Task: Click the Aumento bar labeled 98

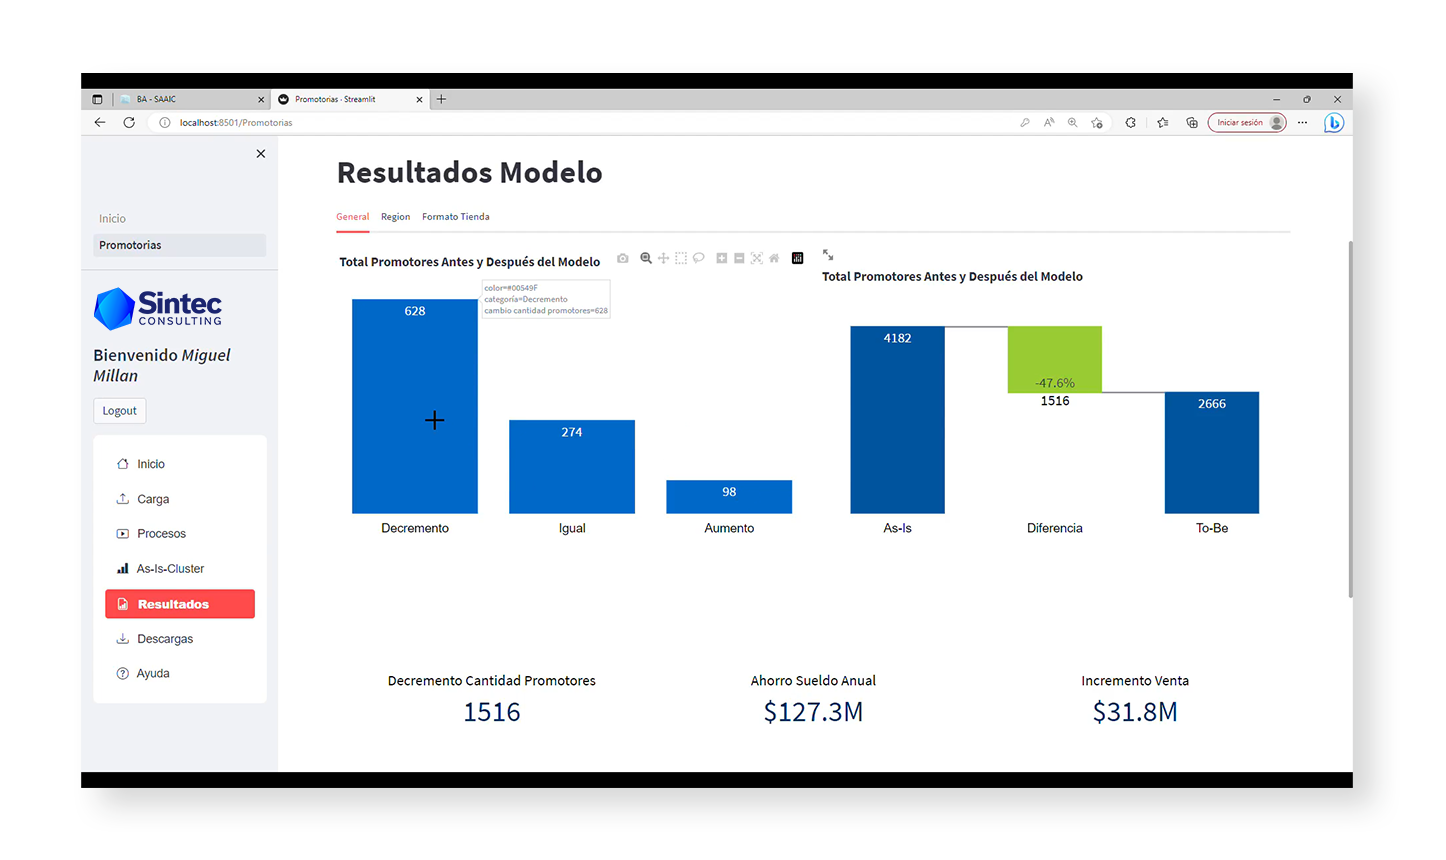Action: tap(729, 497)
